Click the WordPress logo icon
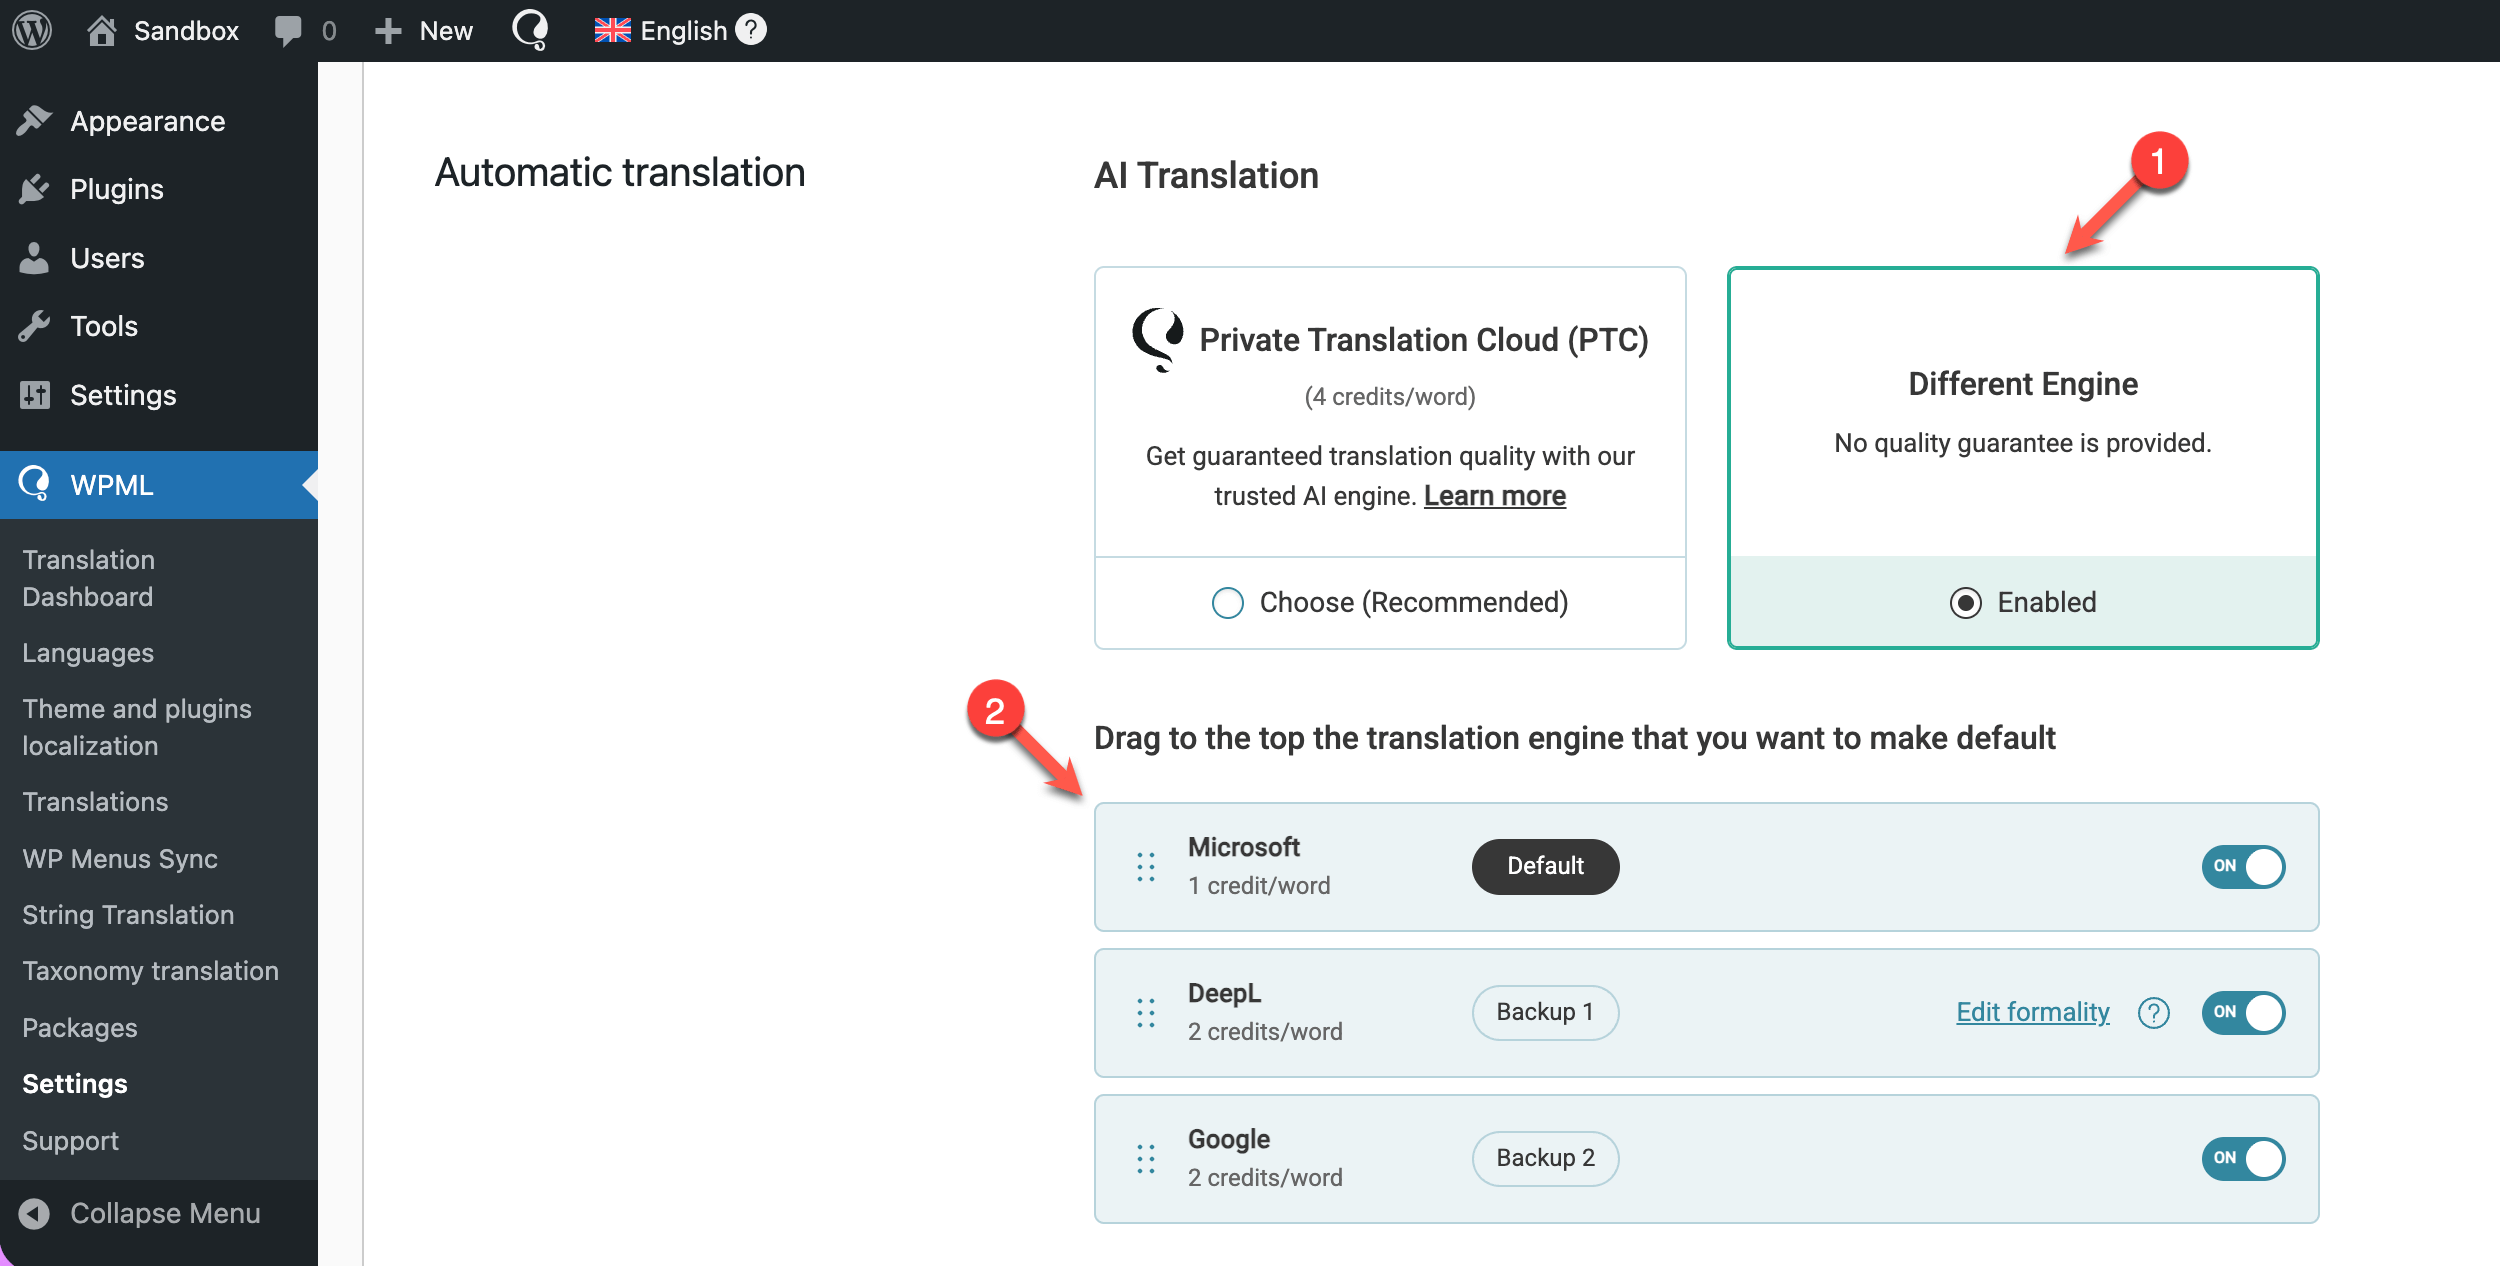Screen dimensions: 2500x1266 (32, 30)
